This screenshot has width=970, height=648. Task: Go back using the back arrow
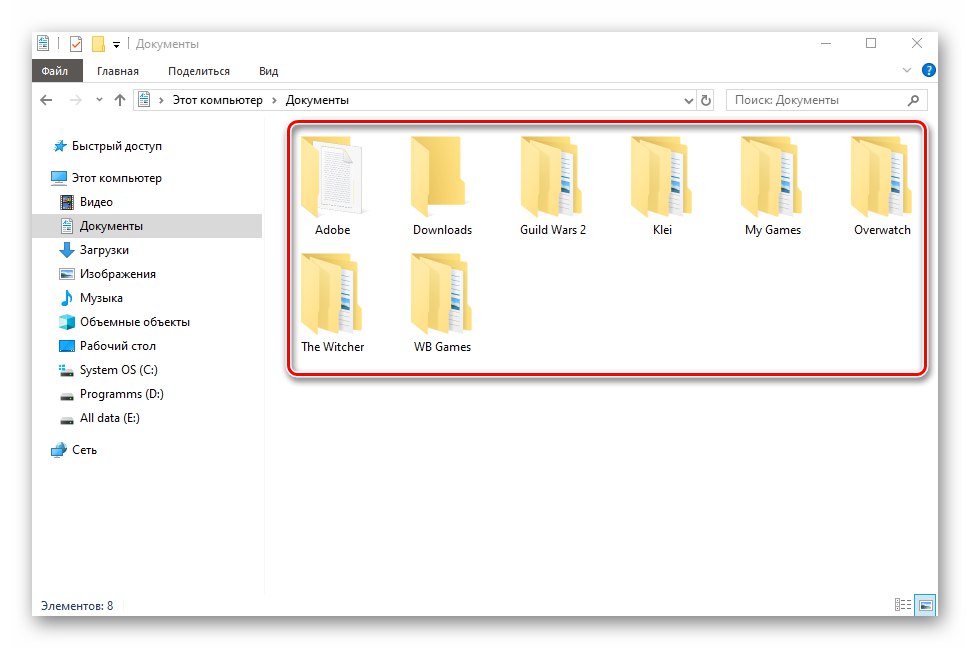(46, 99)
